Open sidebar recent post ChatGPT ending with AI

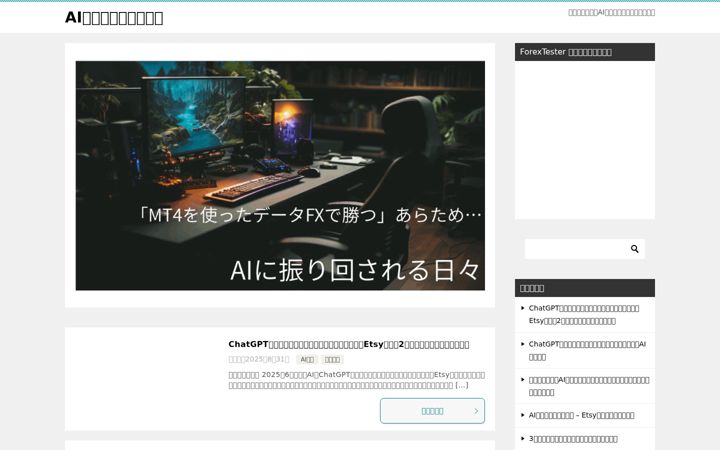[587, 350]
